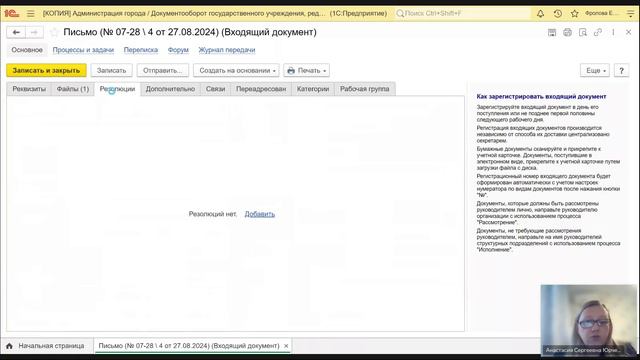This screenshot has width=640, height=360.
Task: Switch to Рабочая группа tab
Action: (364, 89)
